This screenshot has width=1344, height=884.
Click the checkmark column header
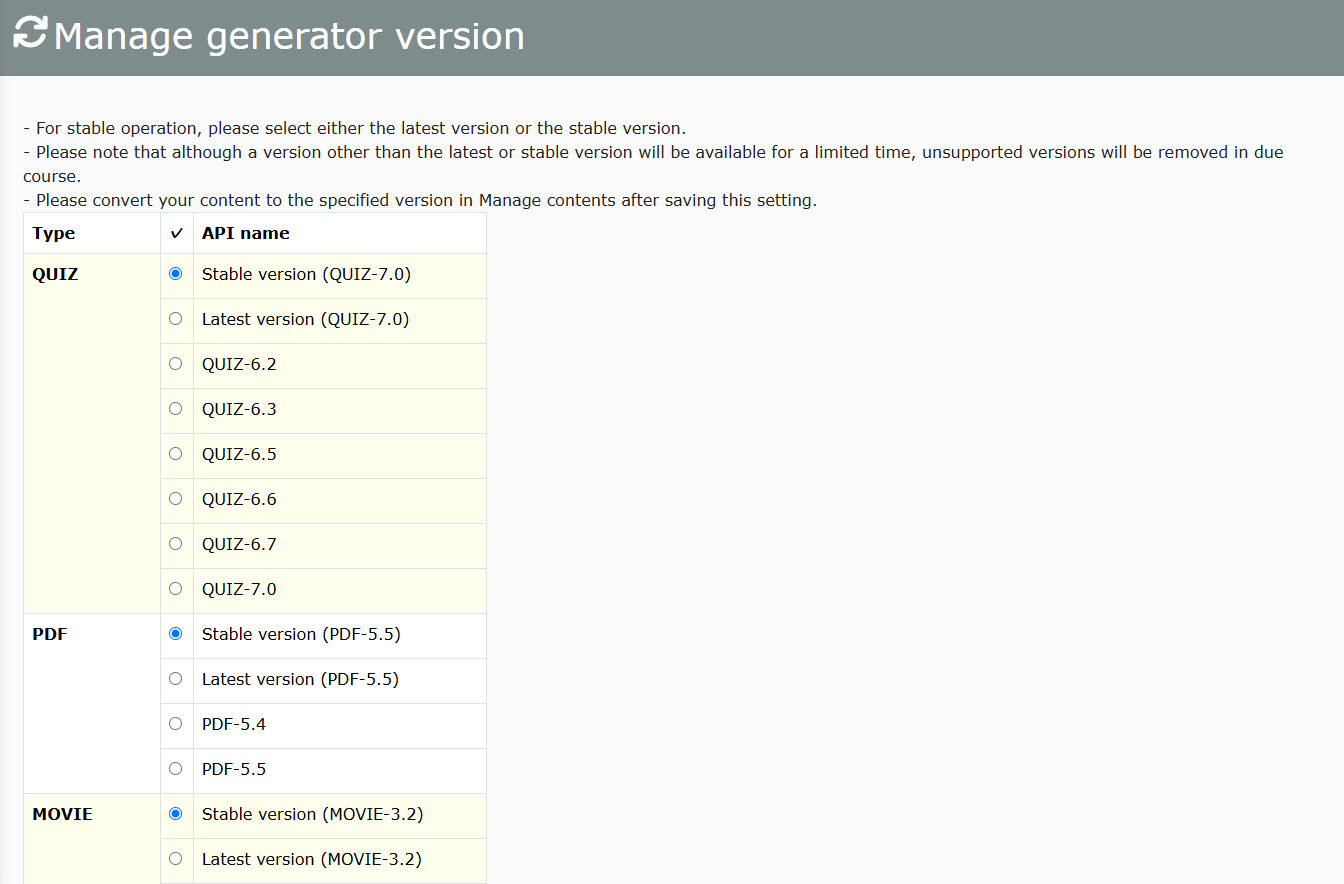[x=177, y=233]
